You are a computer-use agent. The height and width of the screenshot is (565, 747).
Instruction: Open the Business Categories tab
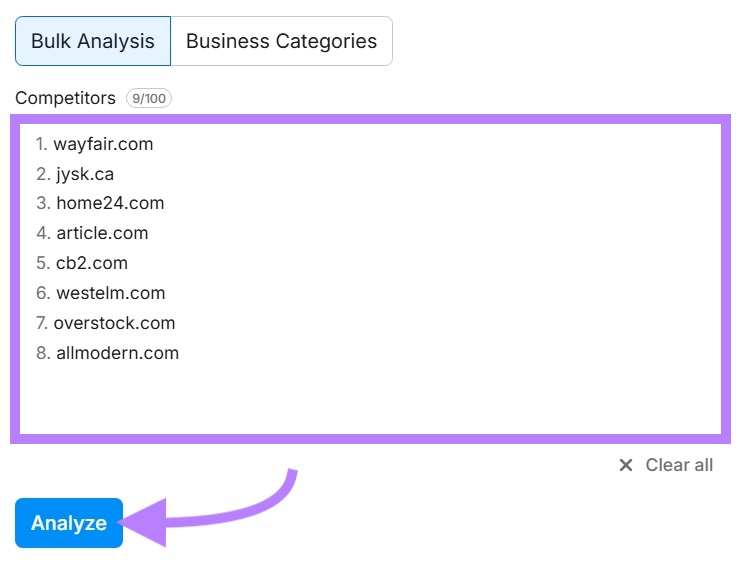(281, 41)
